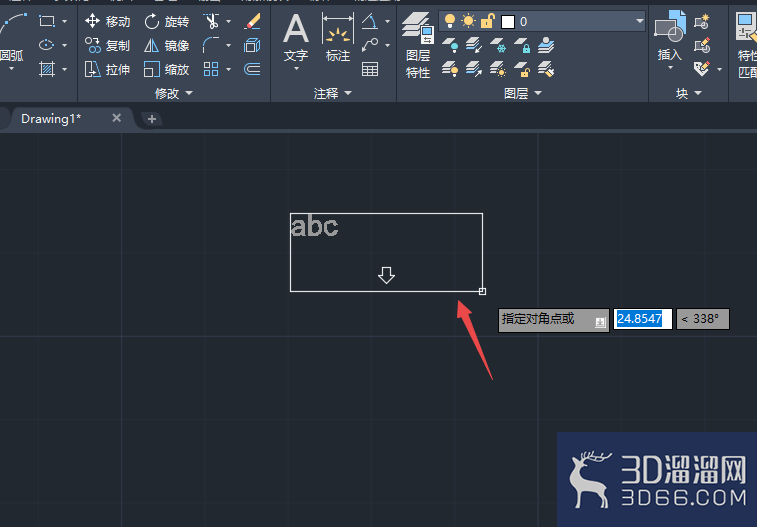
Task: Click the Edit Block icon
Action: pyautogui.click(x=701, y=45)
